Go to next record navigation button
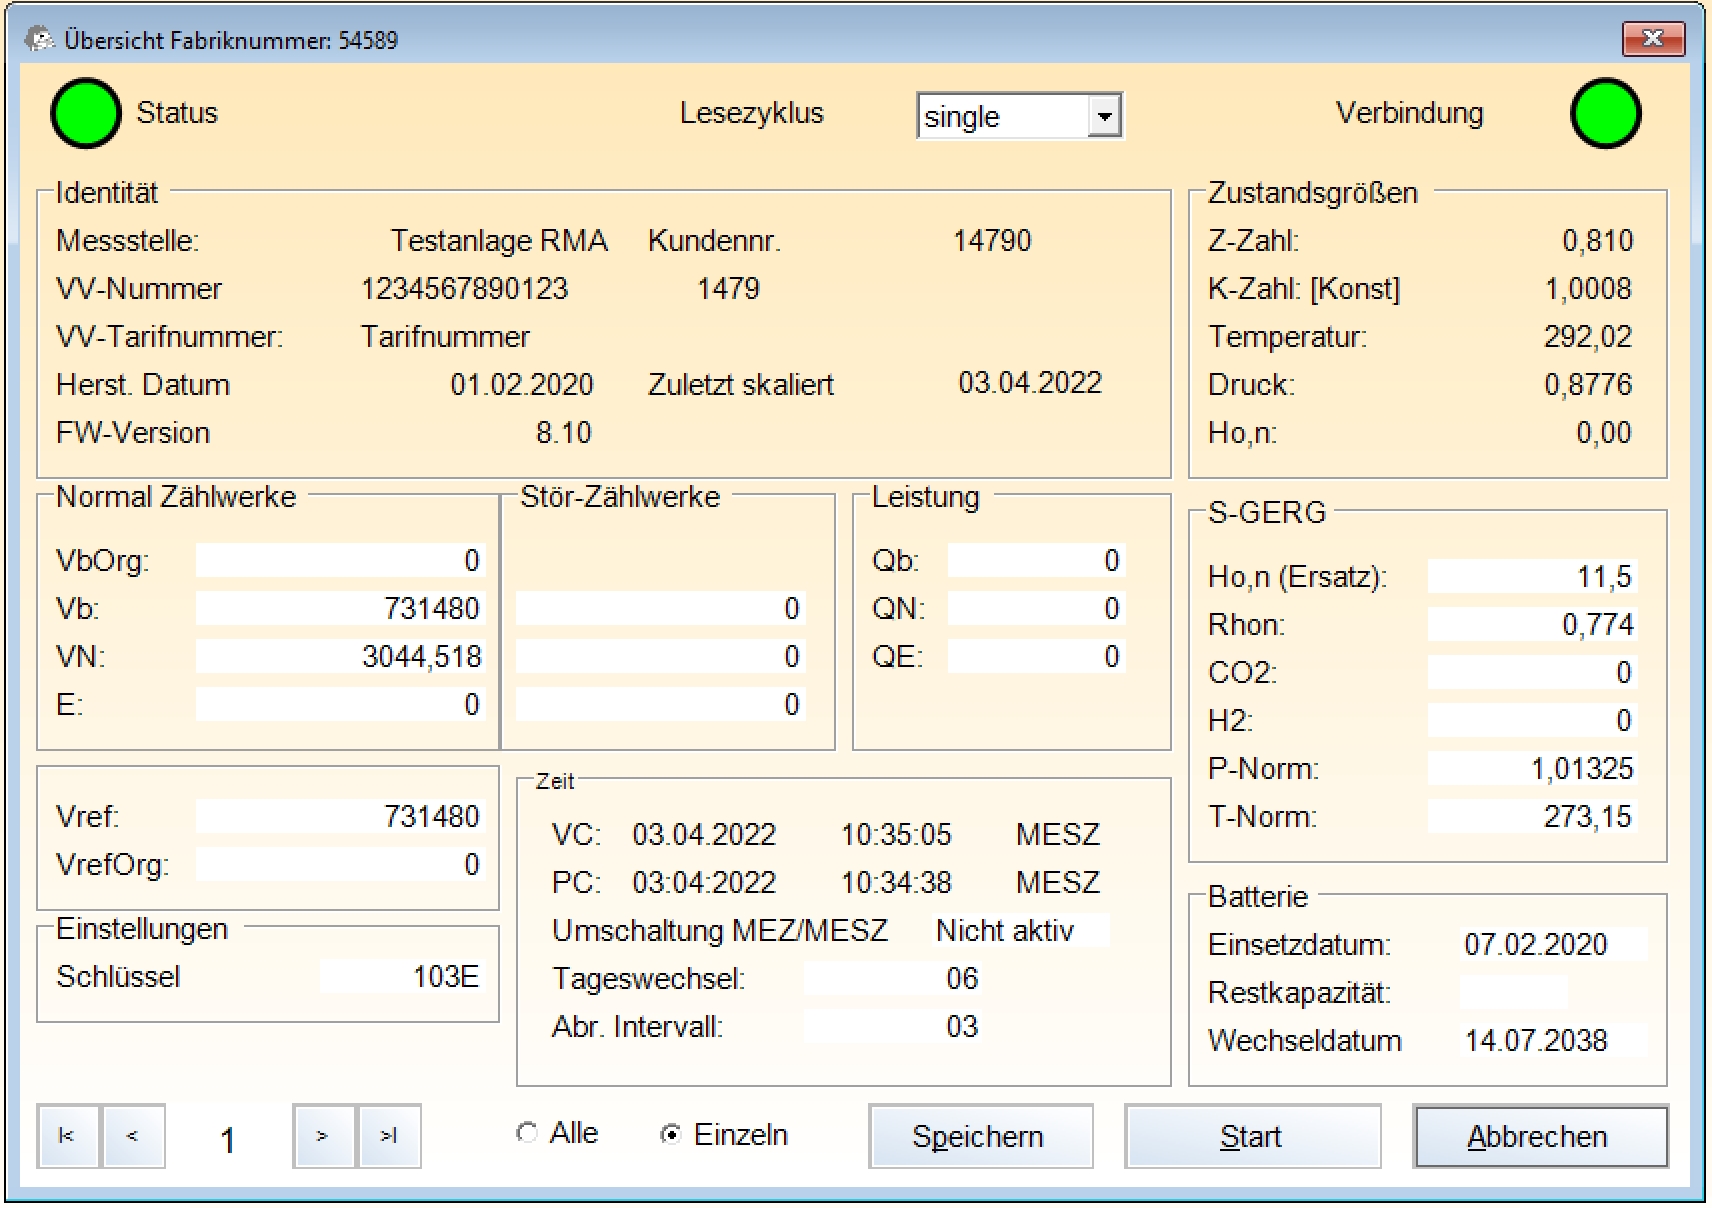This screenshot has height=1208, width=1712. (x=323, y=1136)
